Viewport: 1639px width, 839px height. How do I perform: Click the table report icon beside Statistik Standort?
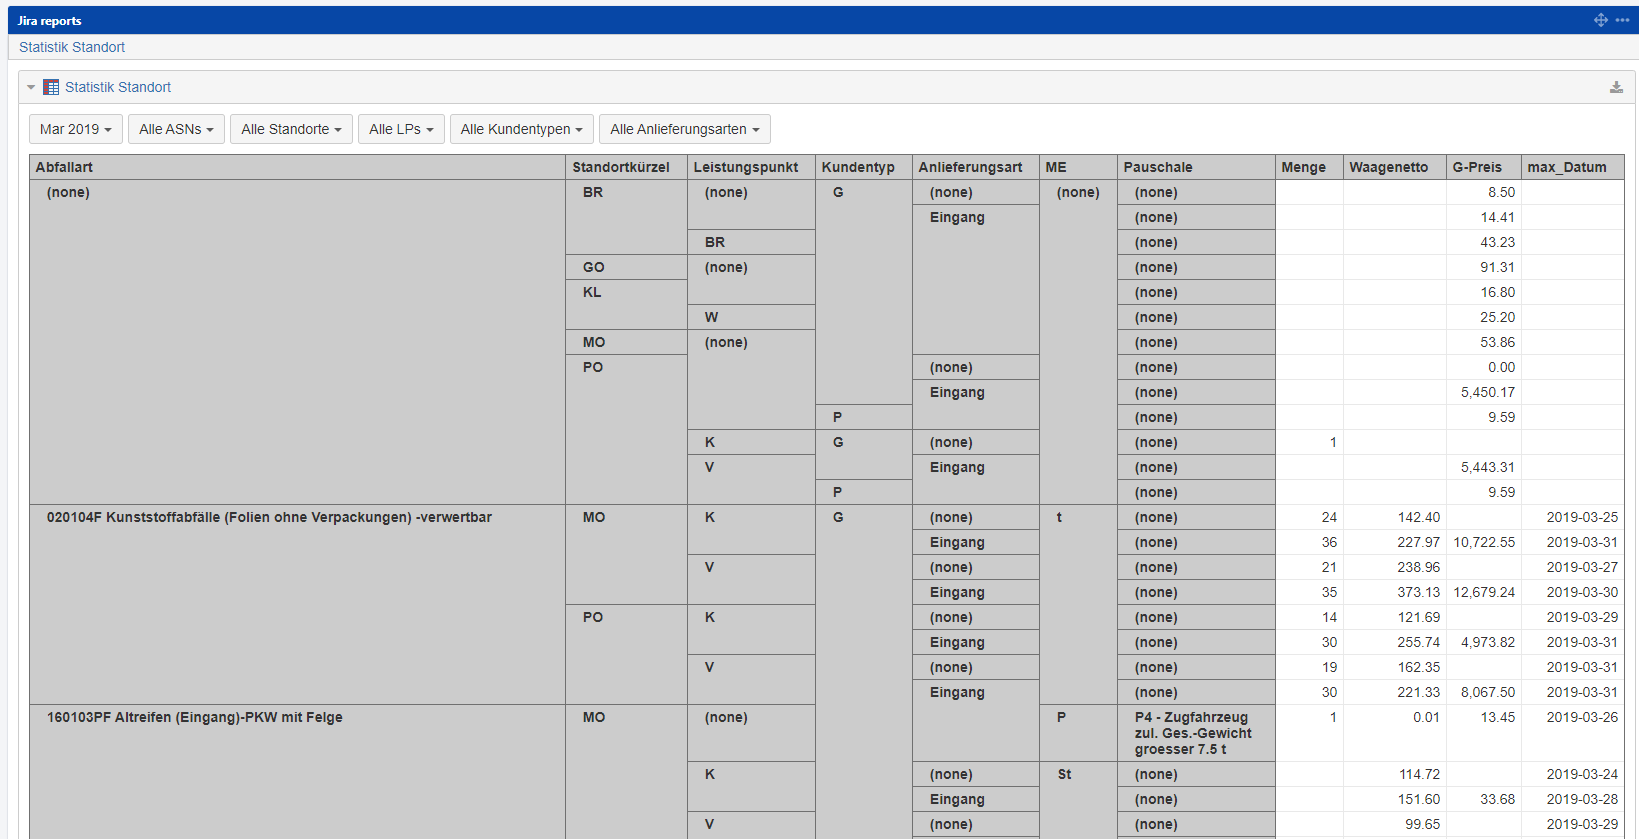point(51,88)
